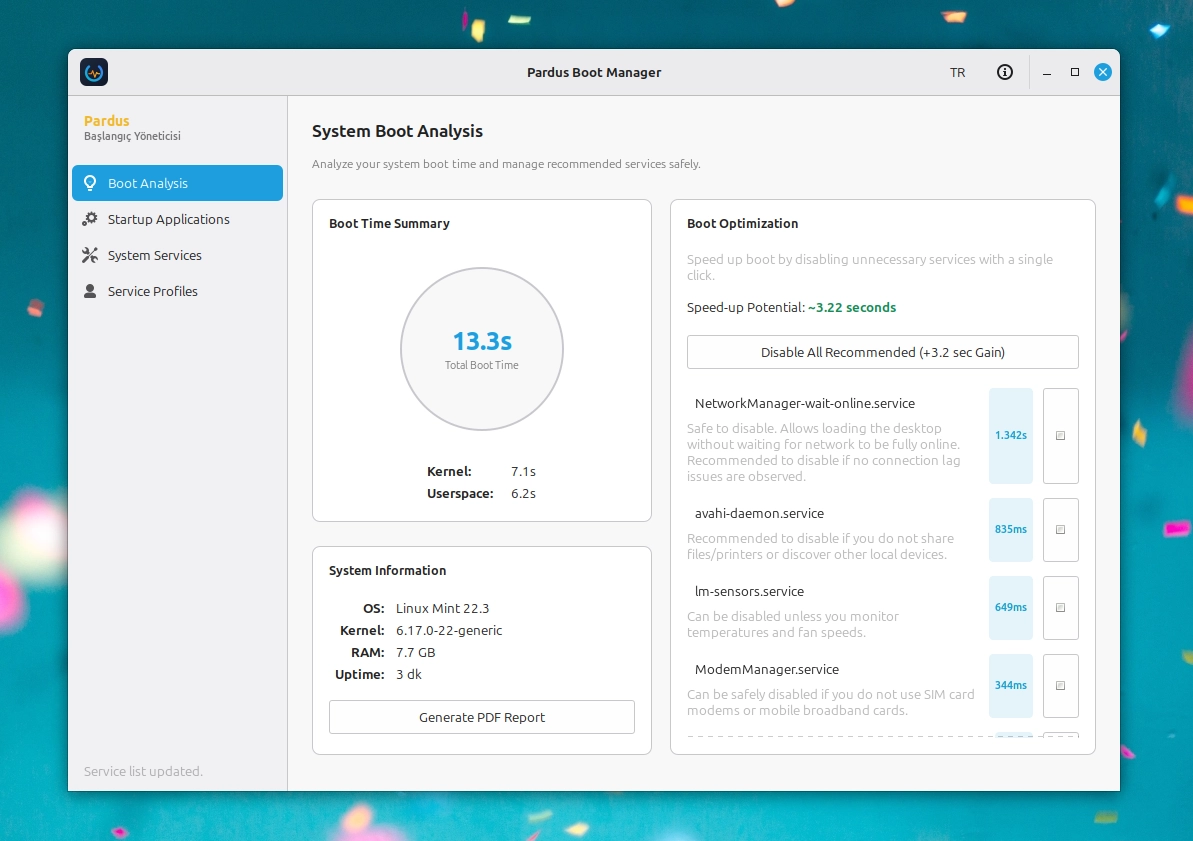Click the Pardus brand label in sidebar

coord(107,121)
